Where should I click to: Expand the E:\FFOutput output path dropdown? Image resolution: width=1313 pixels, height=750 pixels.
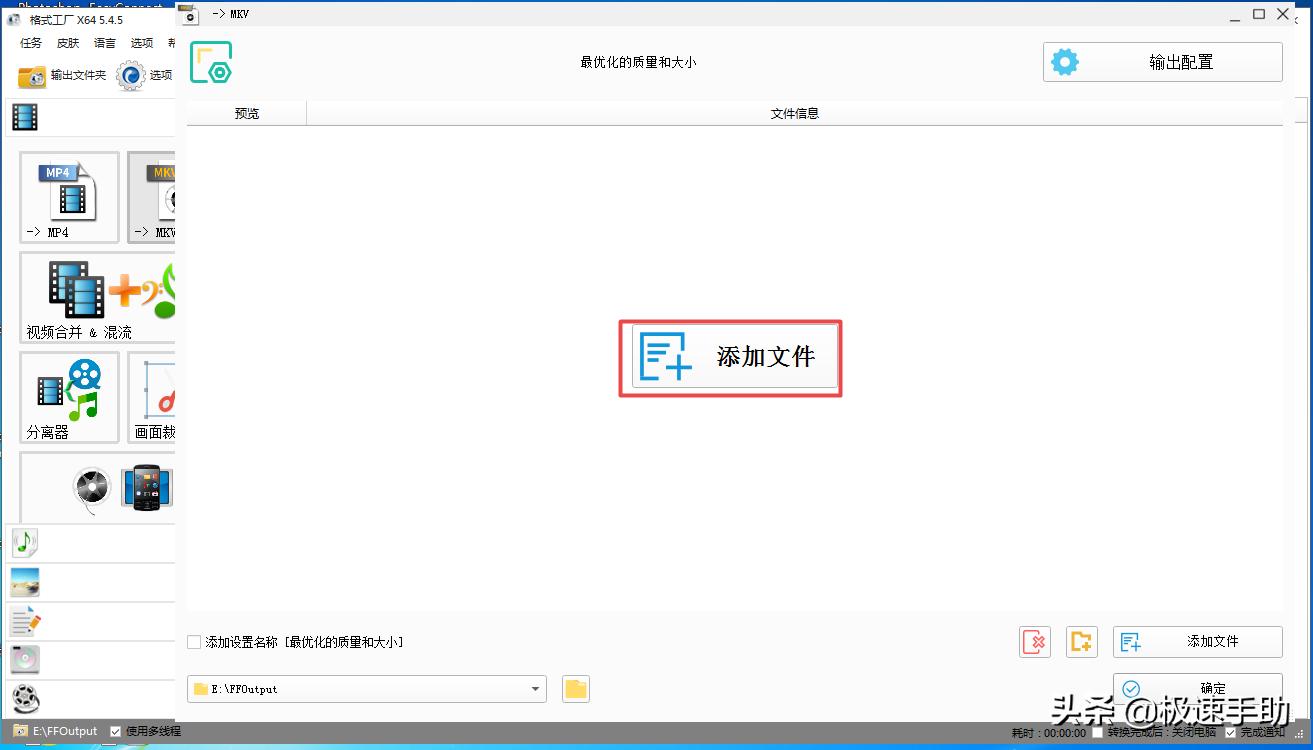[535, 688]
